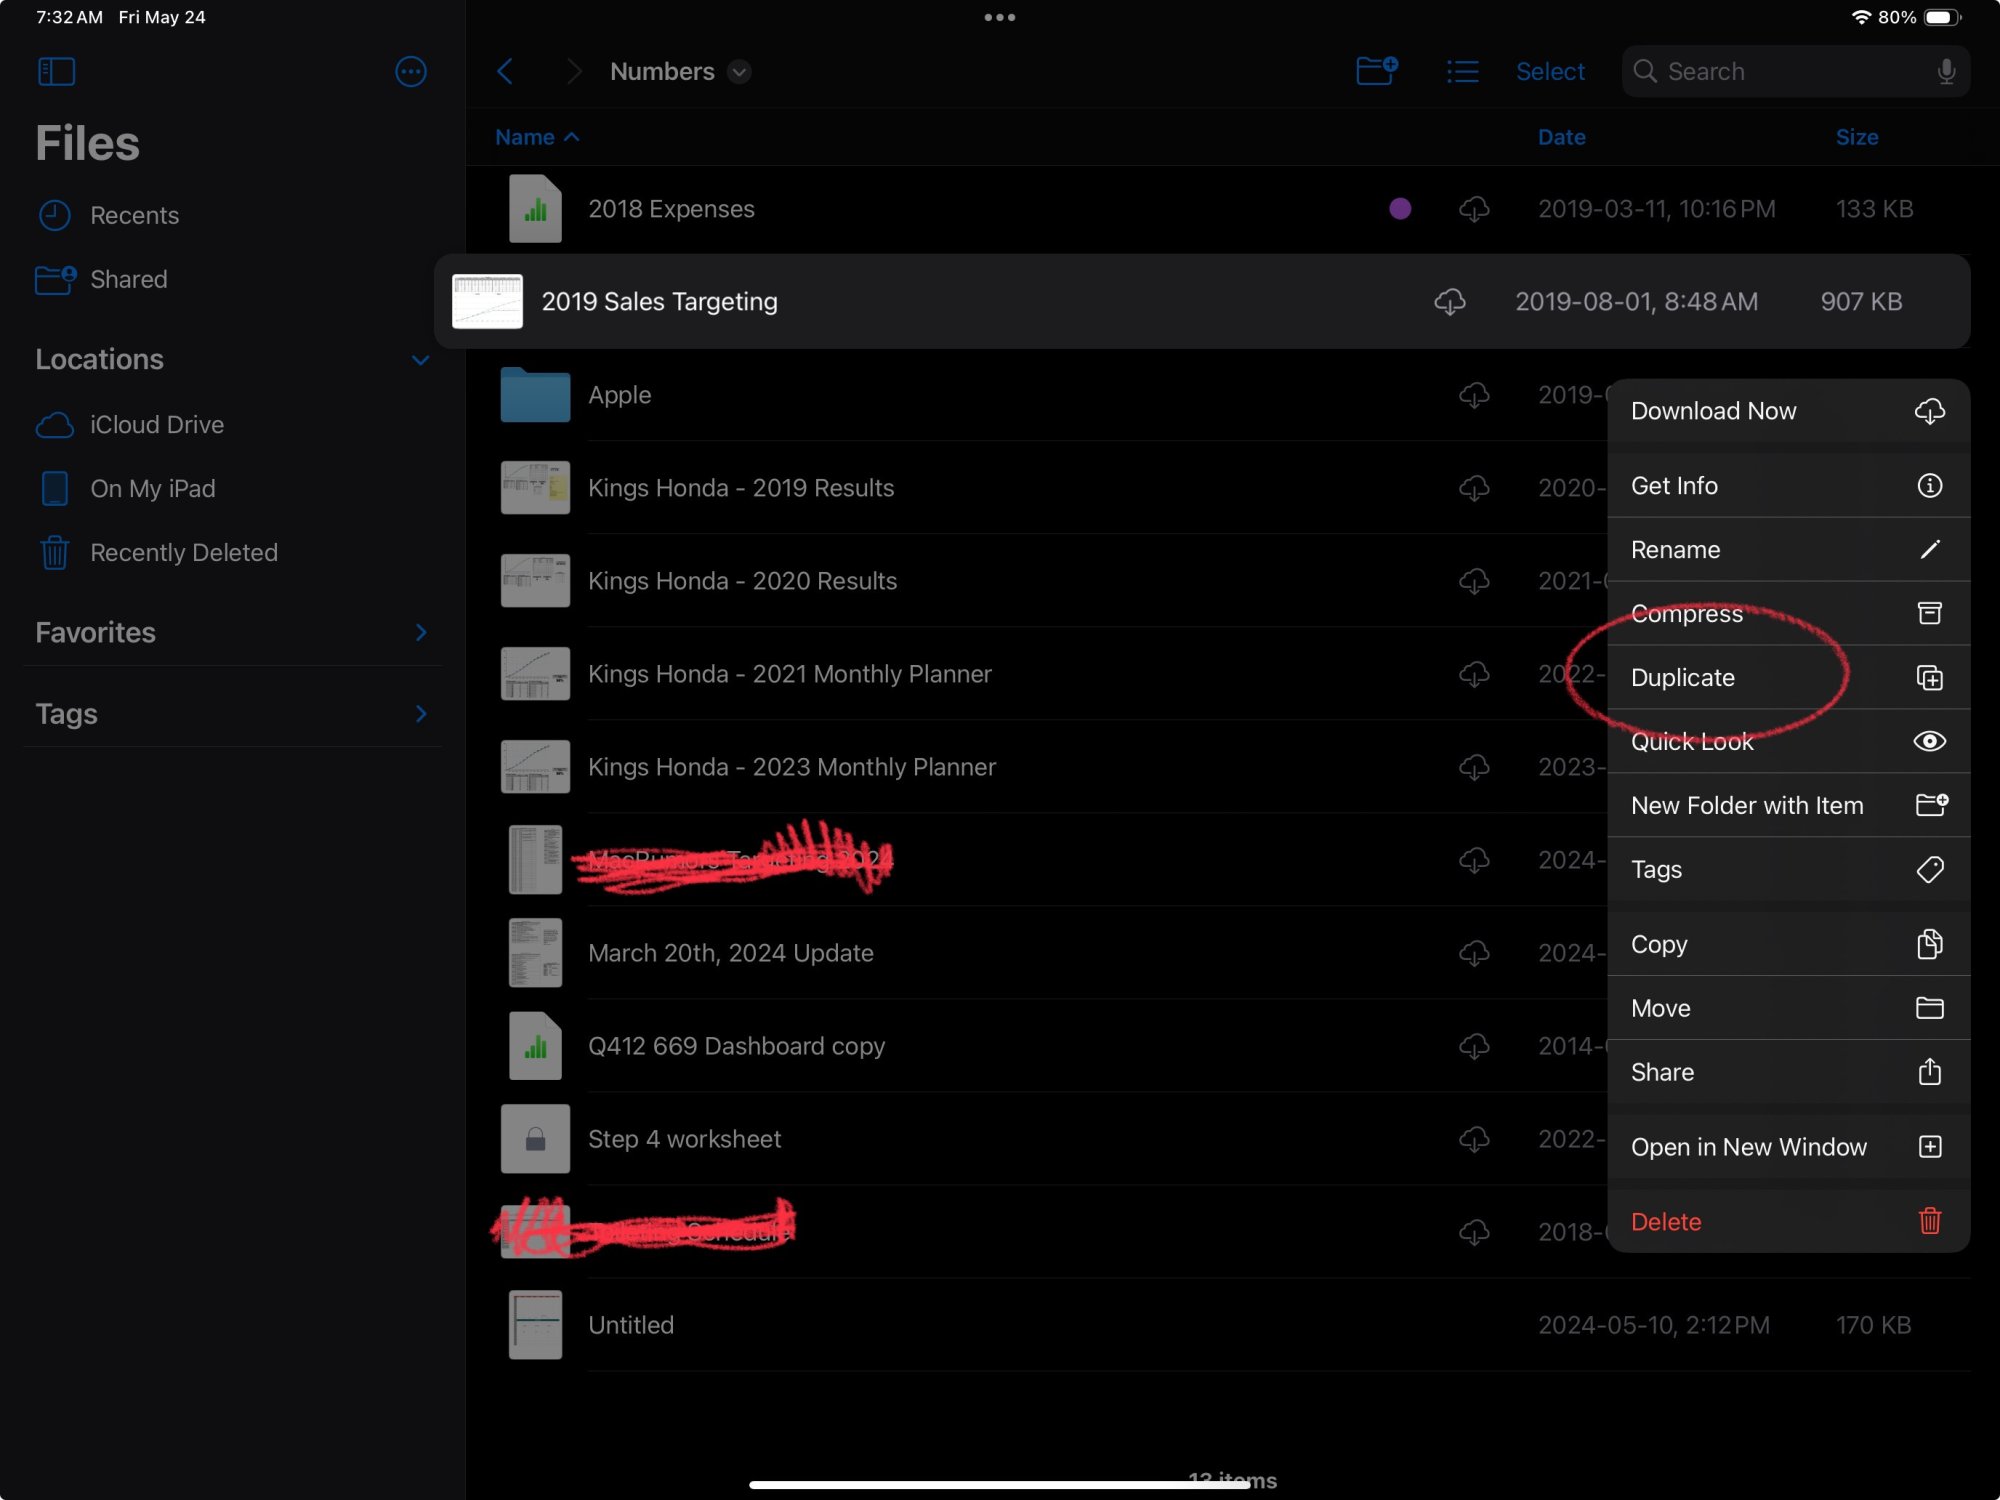Download Kings Honda 2021 Monthly Planner cloud icon
Image resolution: width=2000 pixels, height=1500 pixels.
(x=1474, y=673)
